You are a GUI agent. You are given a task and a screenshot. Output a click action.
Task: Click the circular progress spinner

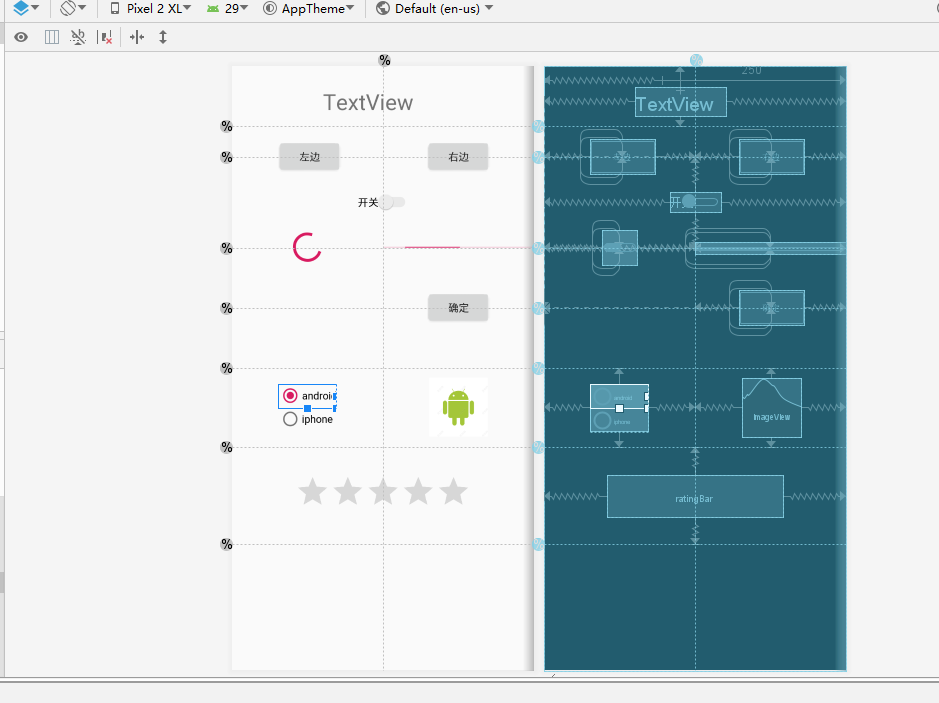307,247
